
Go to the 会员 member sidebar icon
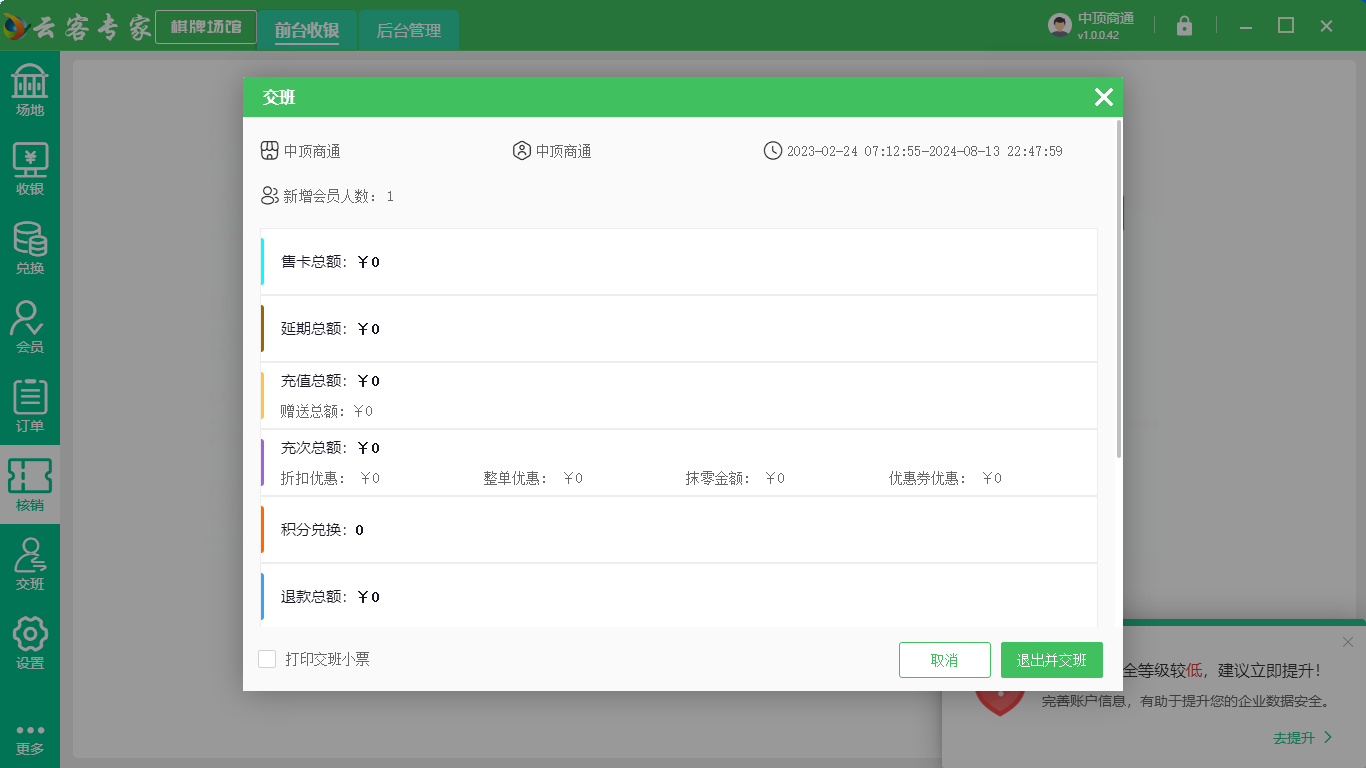coord(30,327)
